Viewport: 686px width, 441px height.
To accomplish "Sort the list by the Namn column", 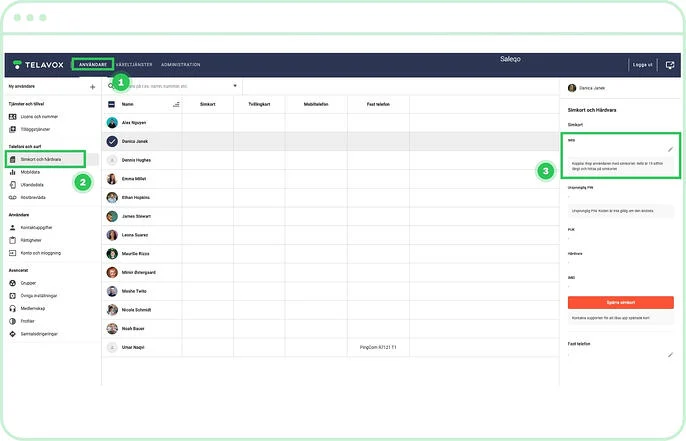I will 127,104.
